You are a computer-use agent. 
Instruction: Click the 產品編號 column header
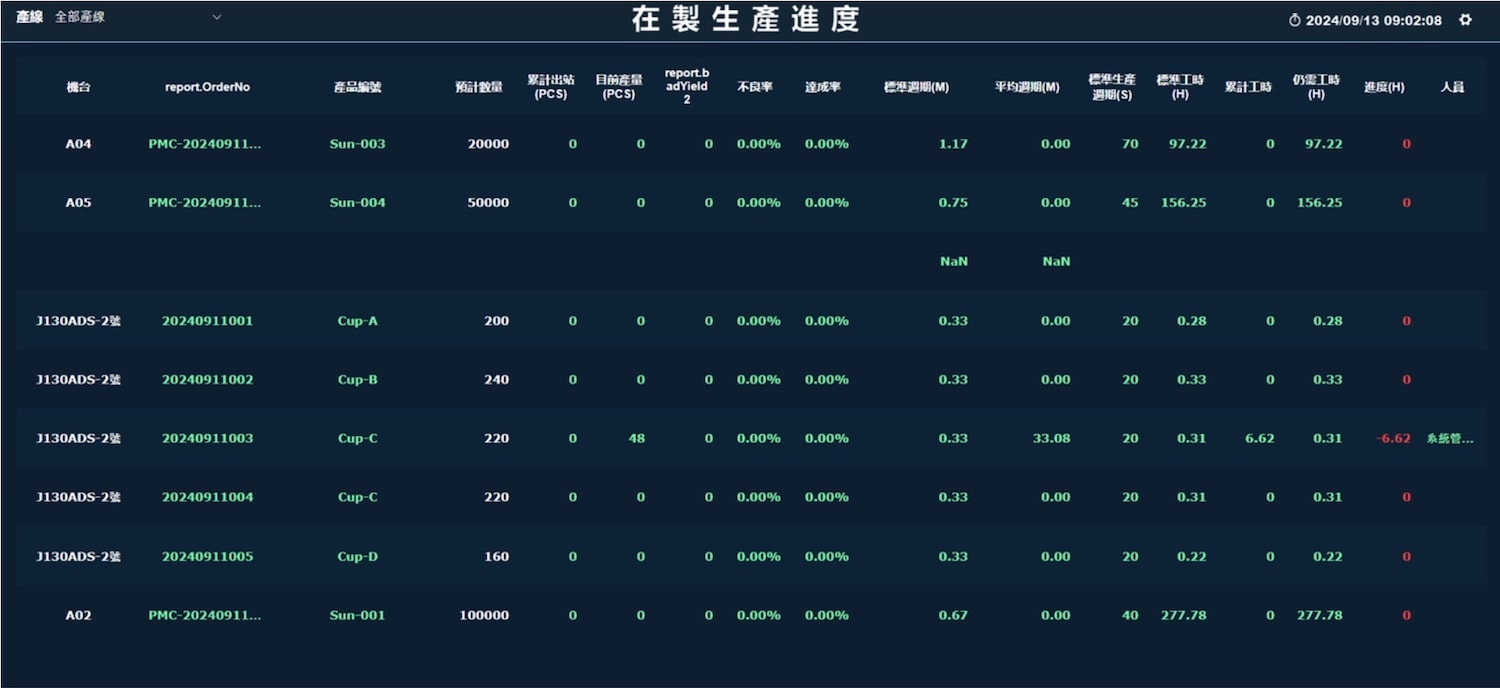[x=357, y=87]
